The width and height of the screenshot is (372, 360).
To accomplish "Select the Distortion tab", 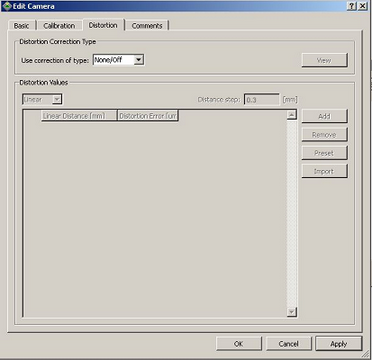I will coord(103,25).
